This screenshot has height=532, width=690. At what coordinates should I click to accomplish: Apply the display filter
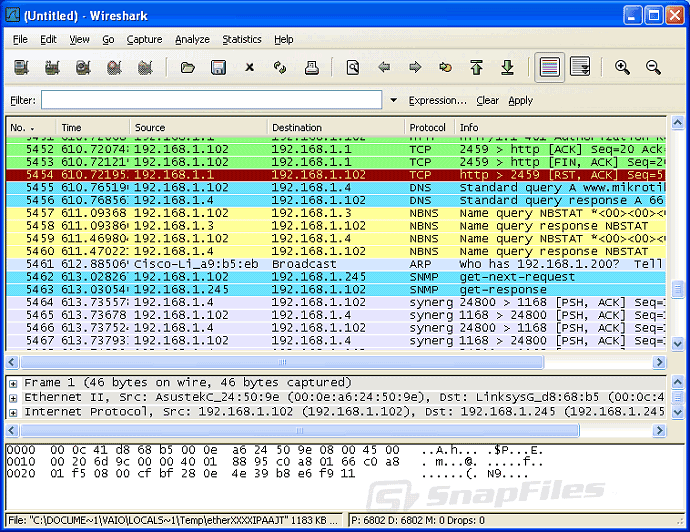click(x=521, y=100)
